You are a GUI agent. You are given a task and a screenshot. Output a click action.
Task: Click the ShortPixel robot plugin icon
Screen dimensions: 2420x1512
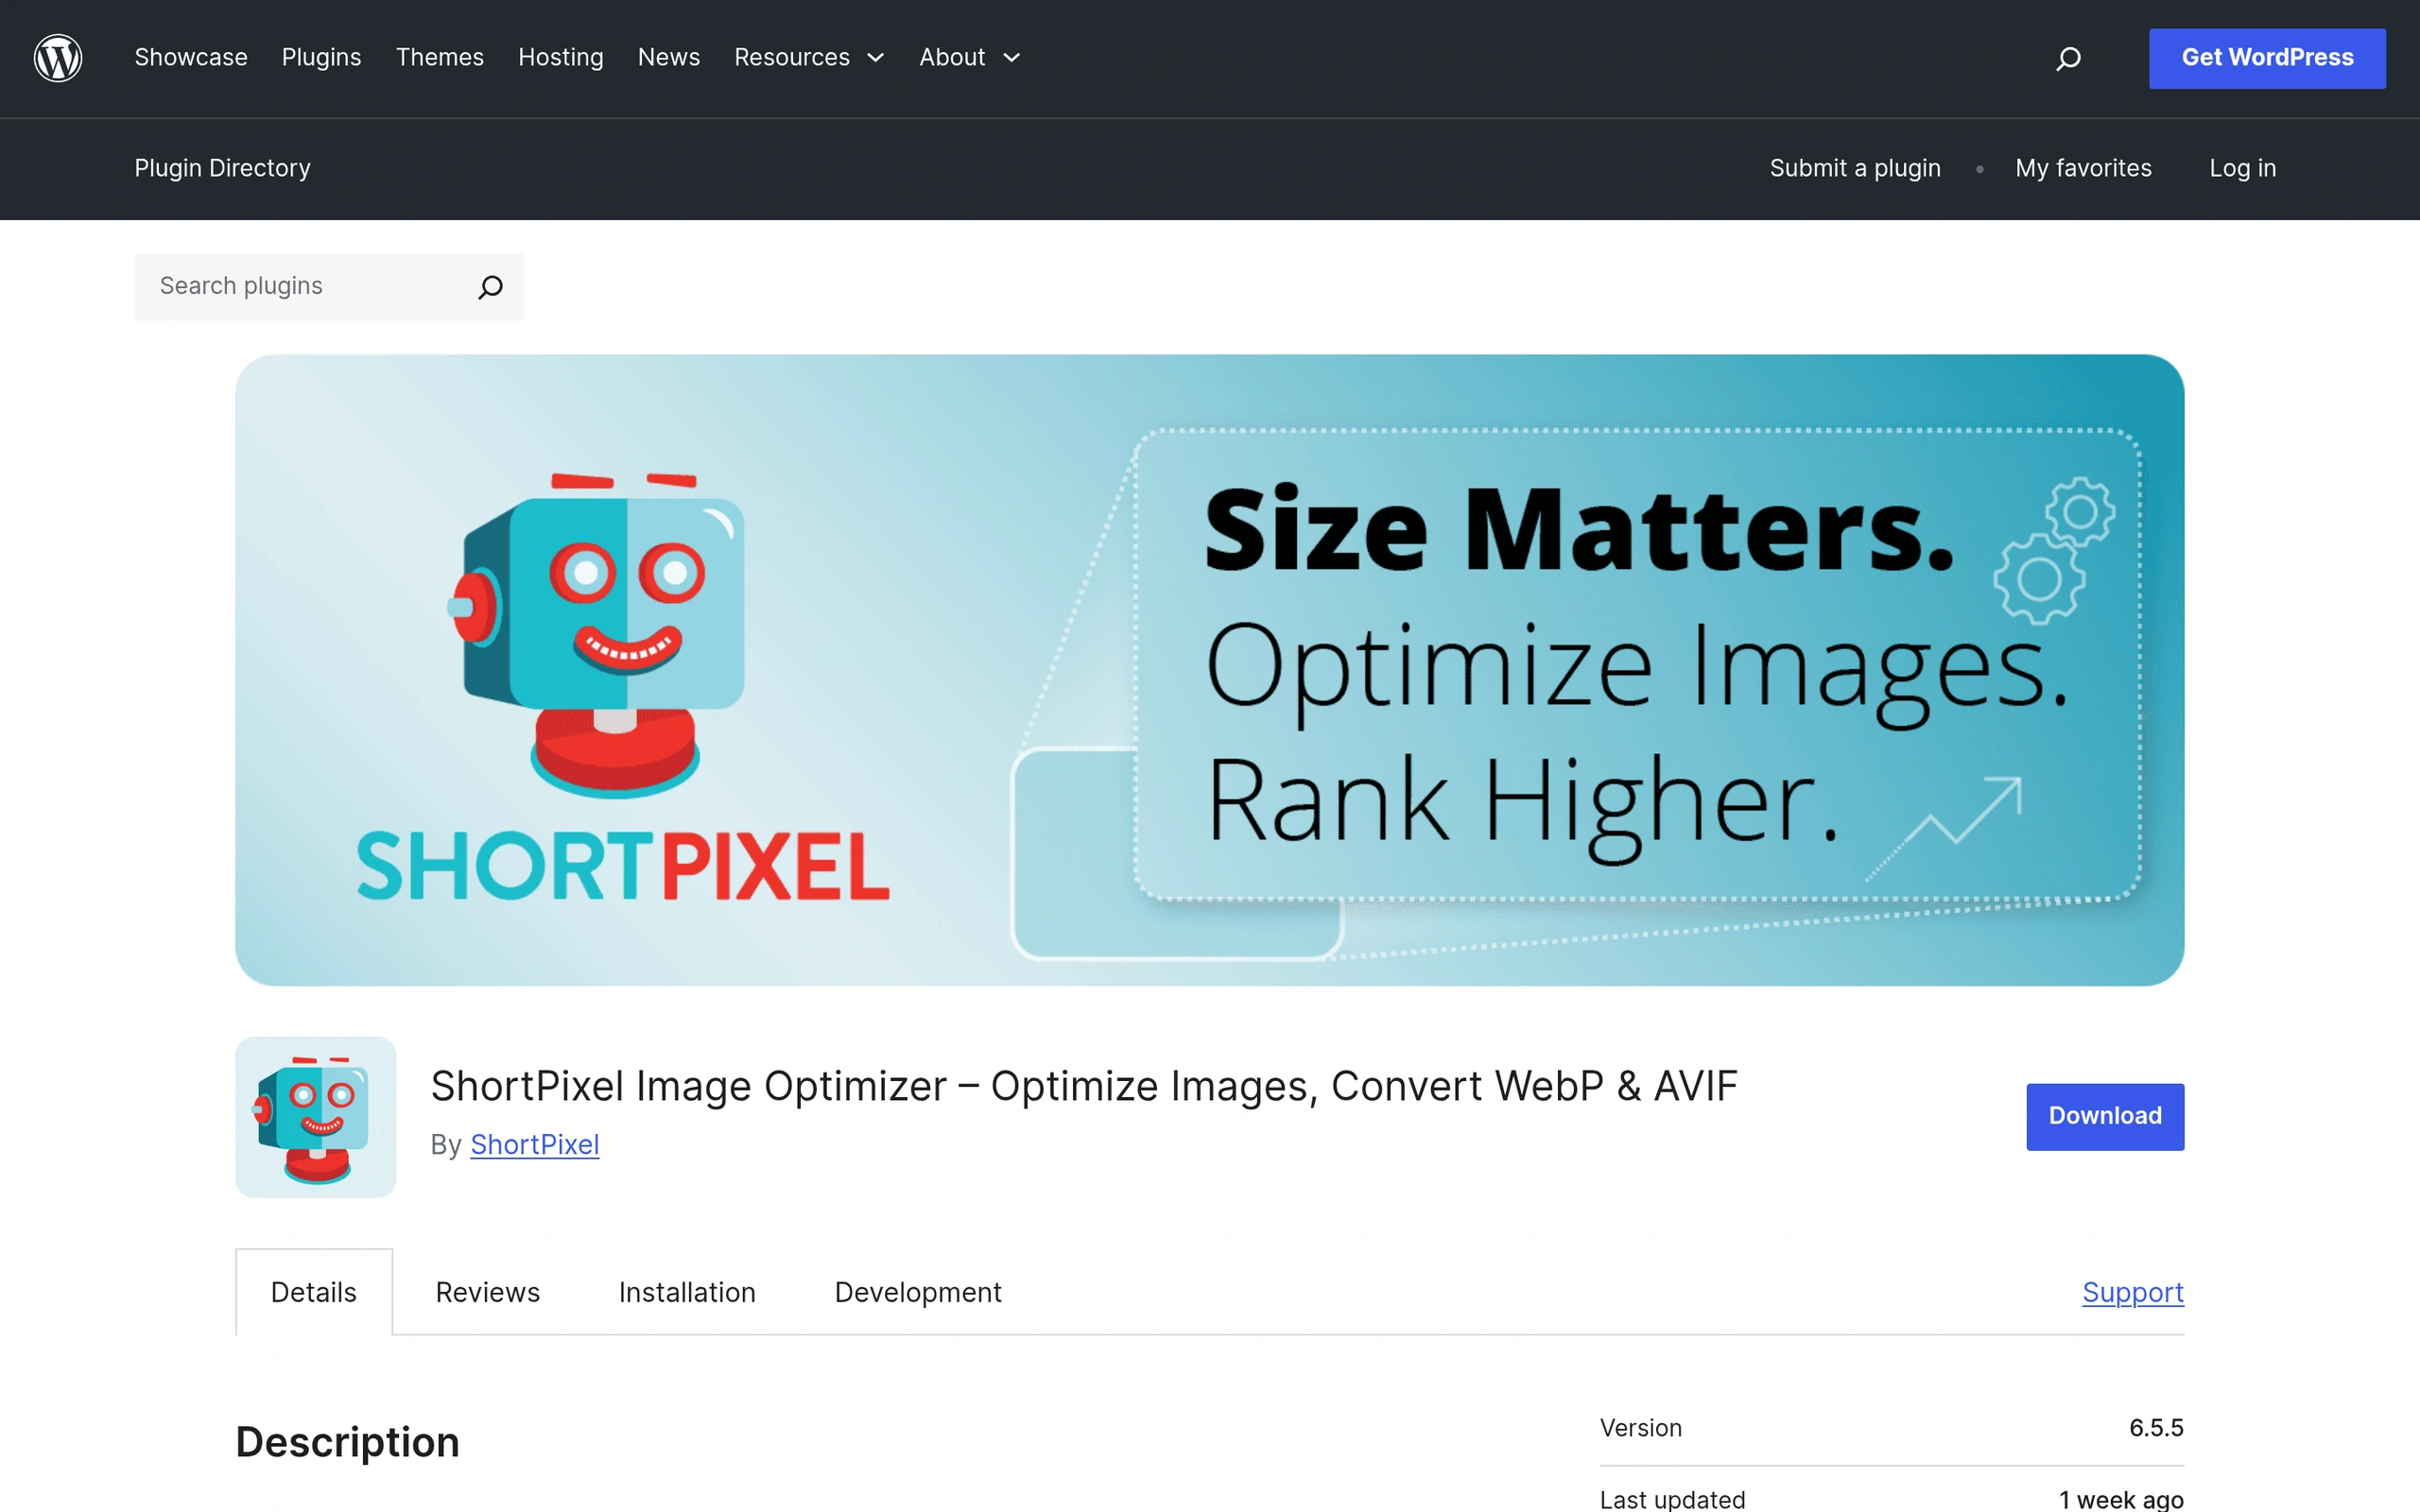316,1117
